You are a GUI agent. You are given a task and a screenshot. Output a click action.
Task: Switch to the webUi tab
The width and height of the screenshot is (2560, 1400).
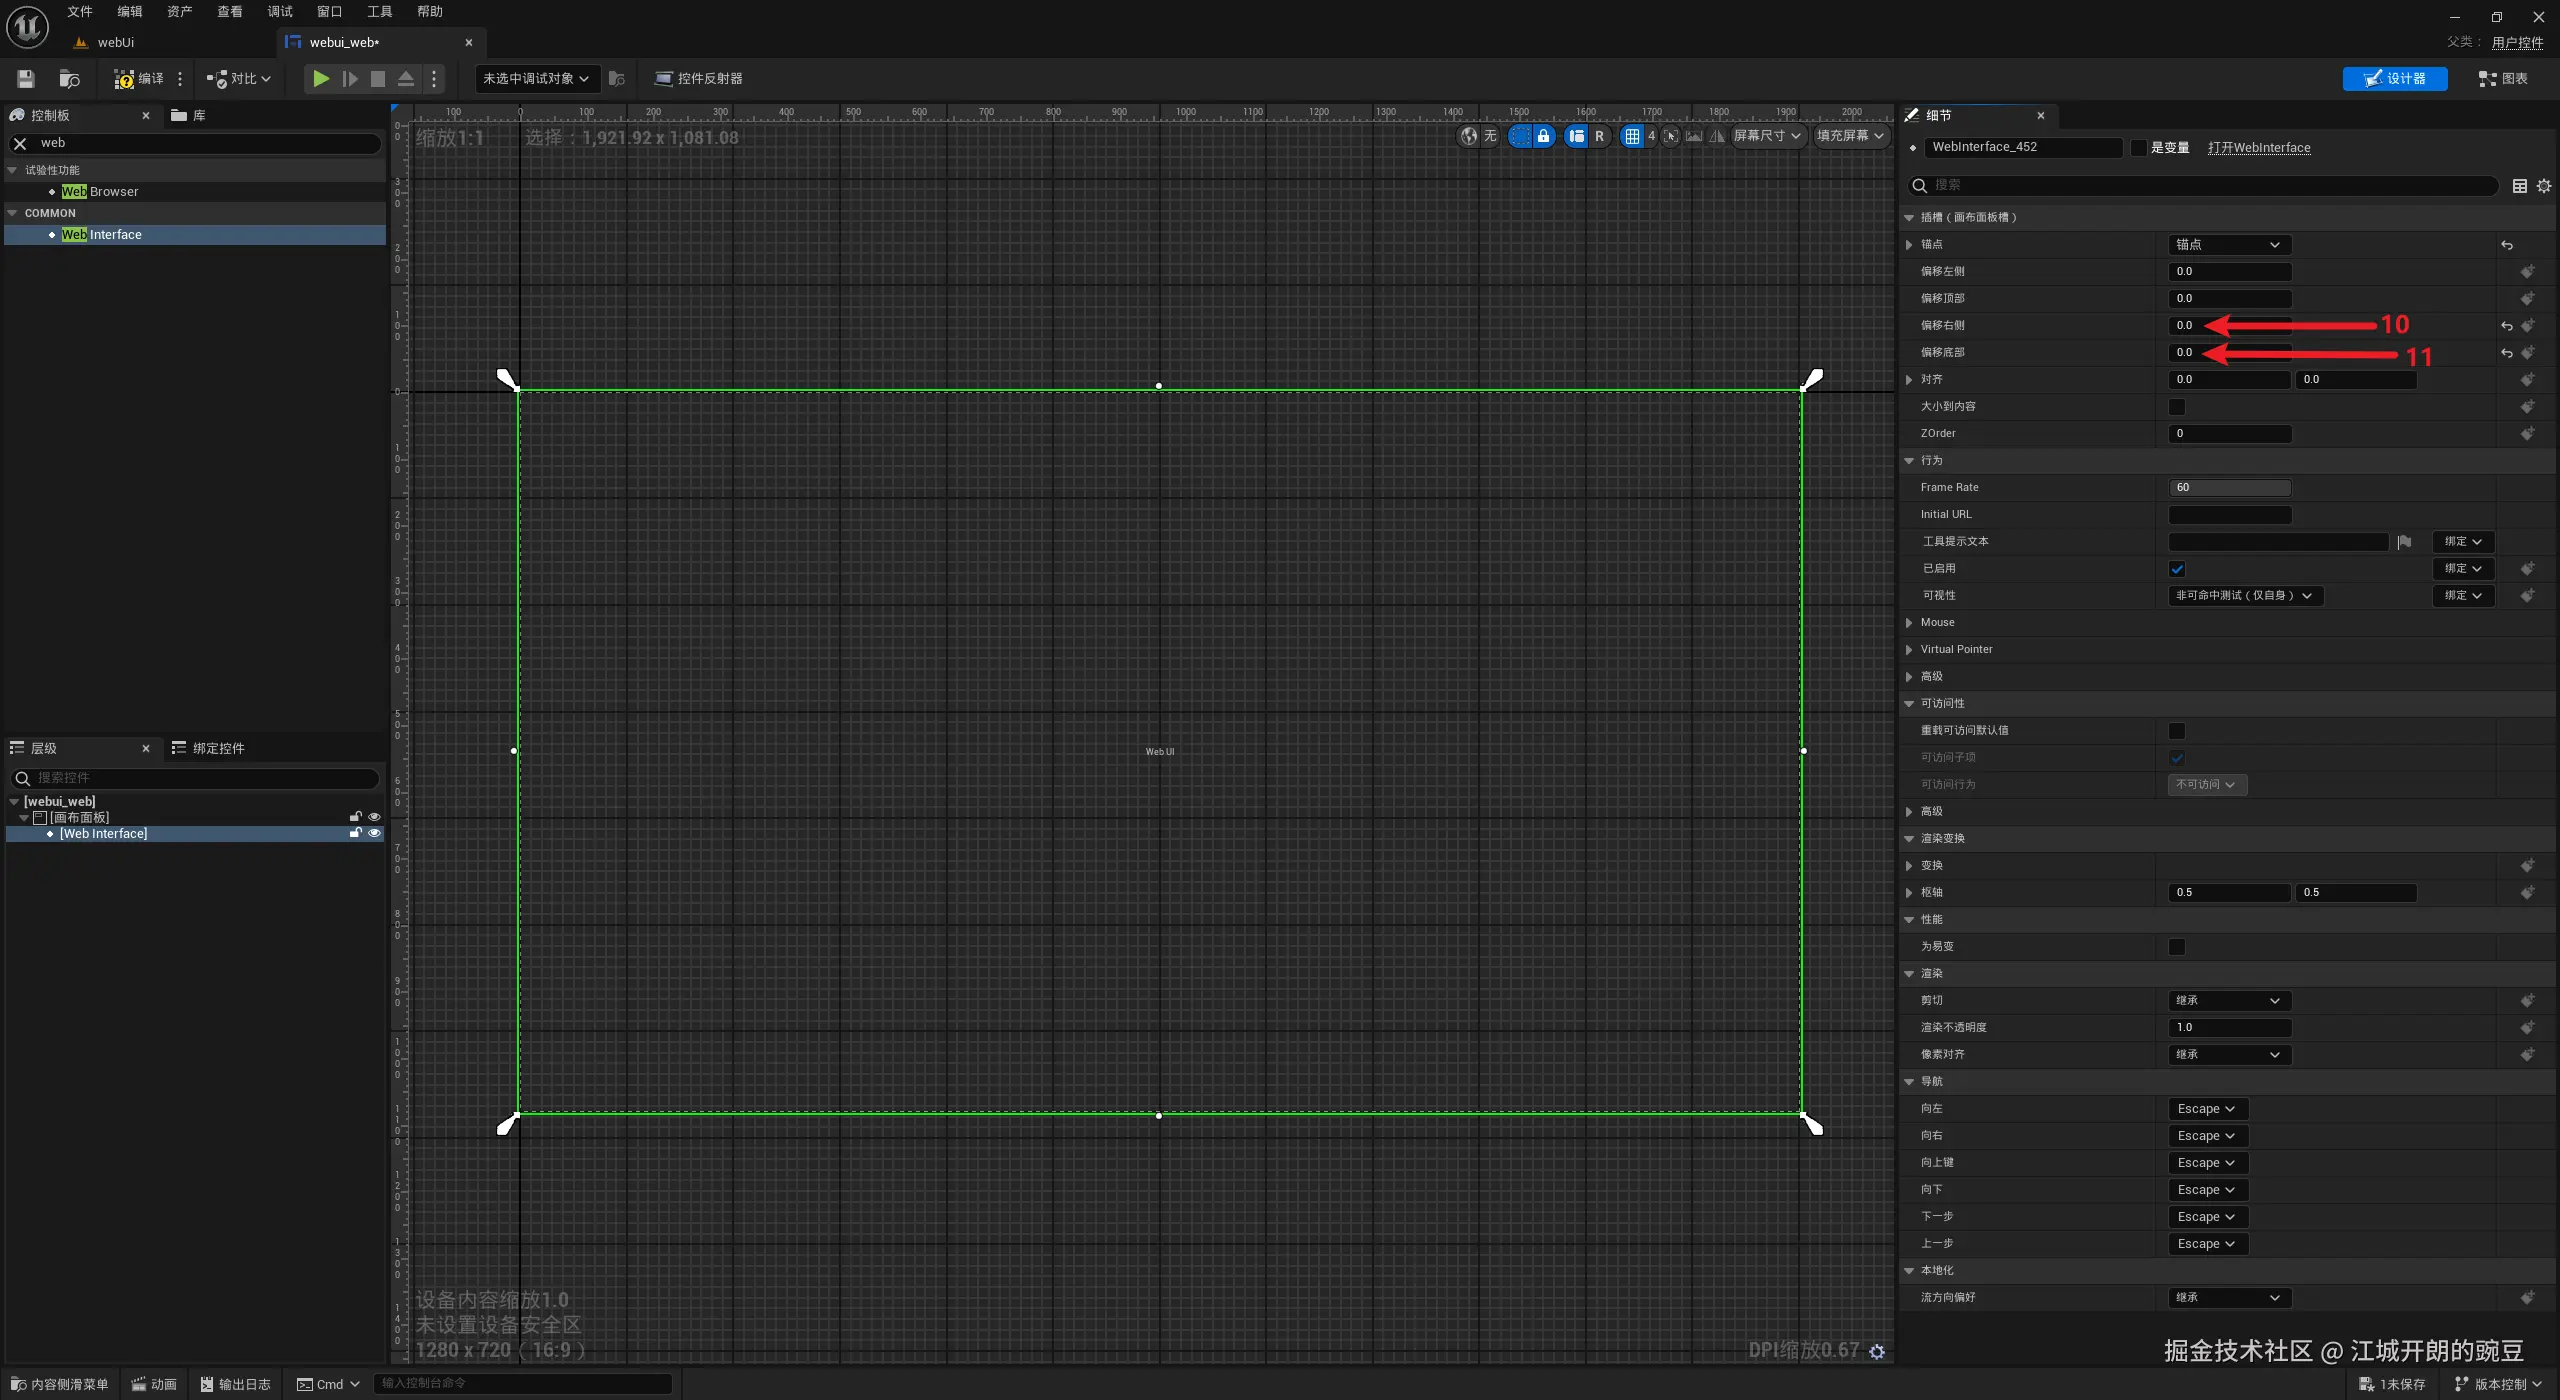coord(115,43)
